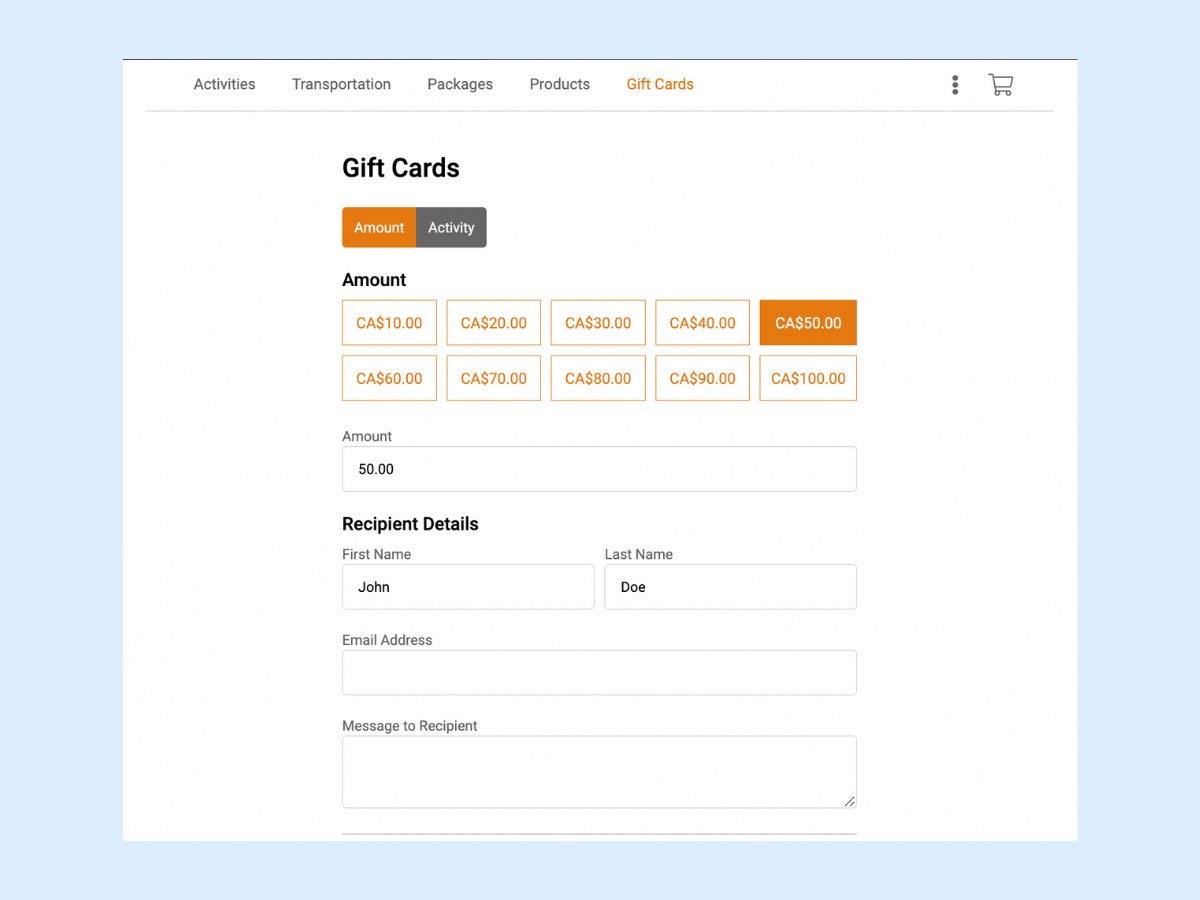Select the CA$20.00 amount button

coord(493,322)
